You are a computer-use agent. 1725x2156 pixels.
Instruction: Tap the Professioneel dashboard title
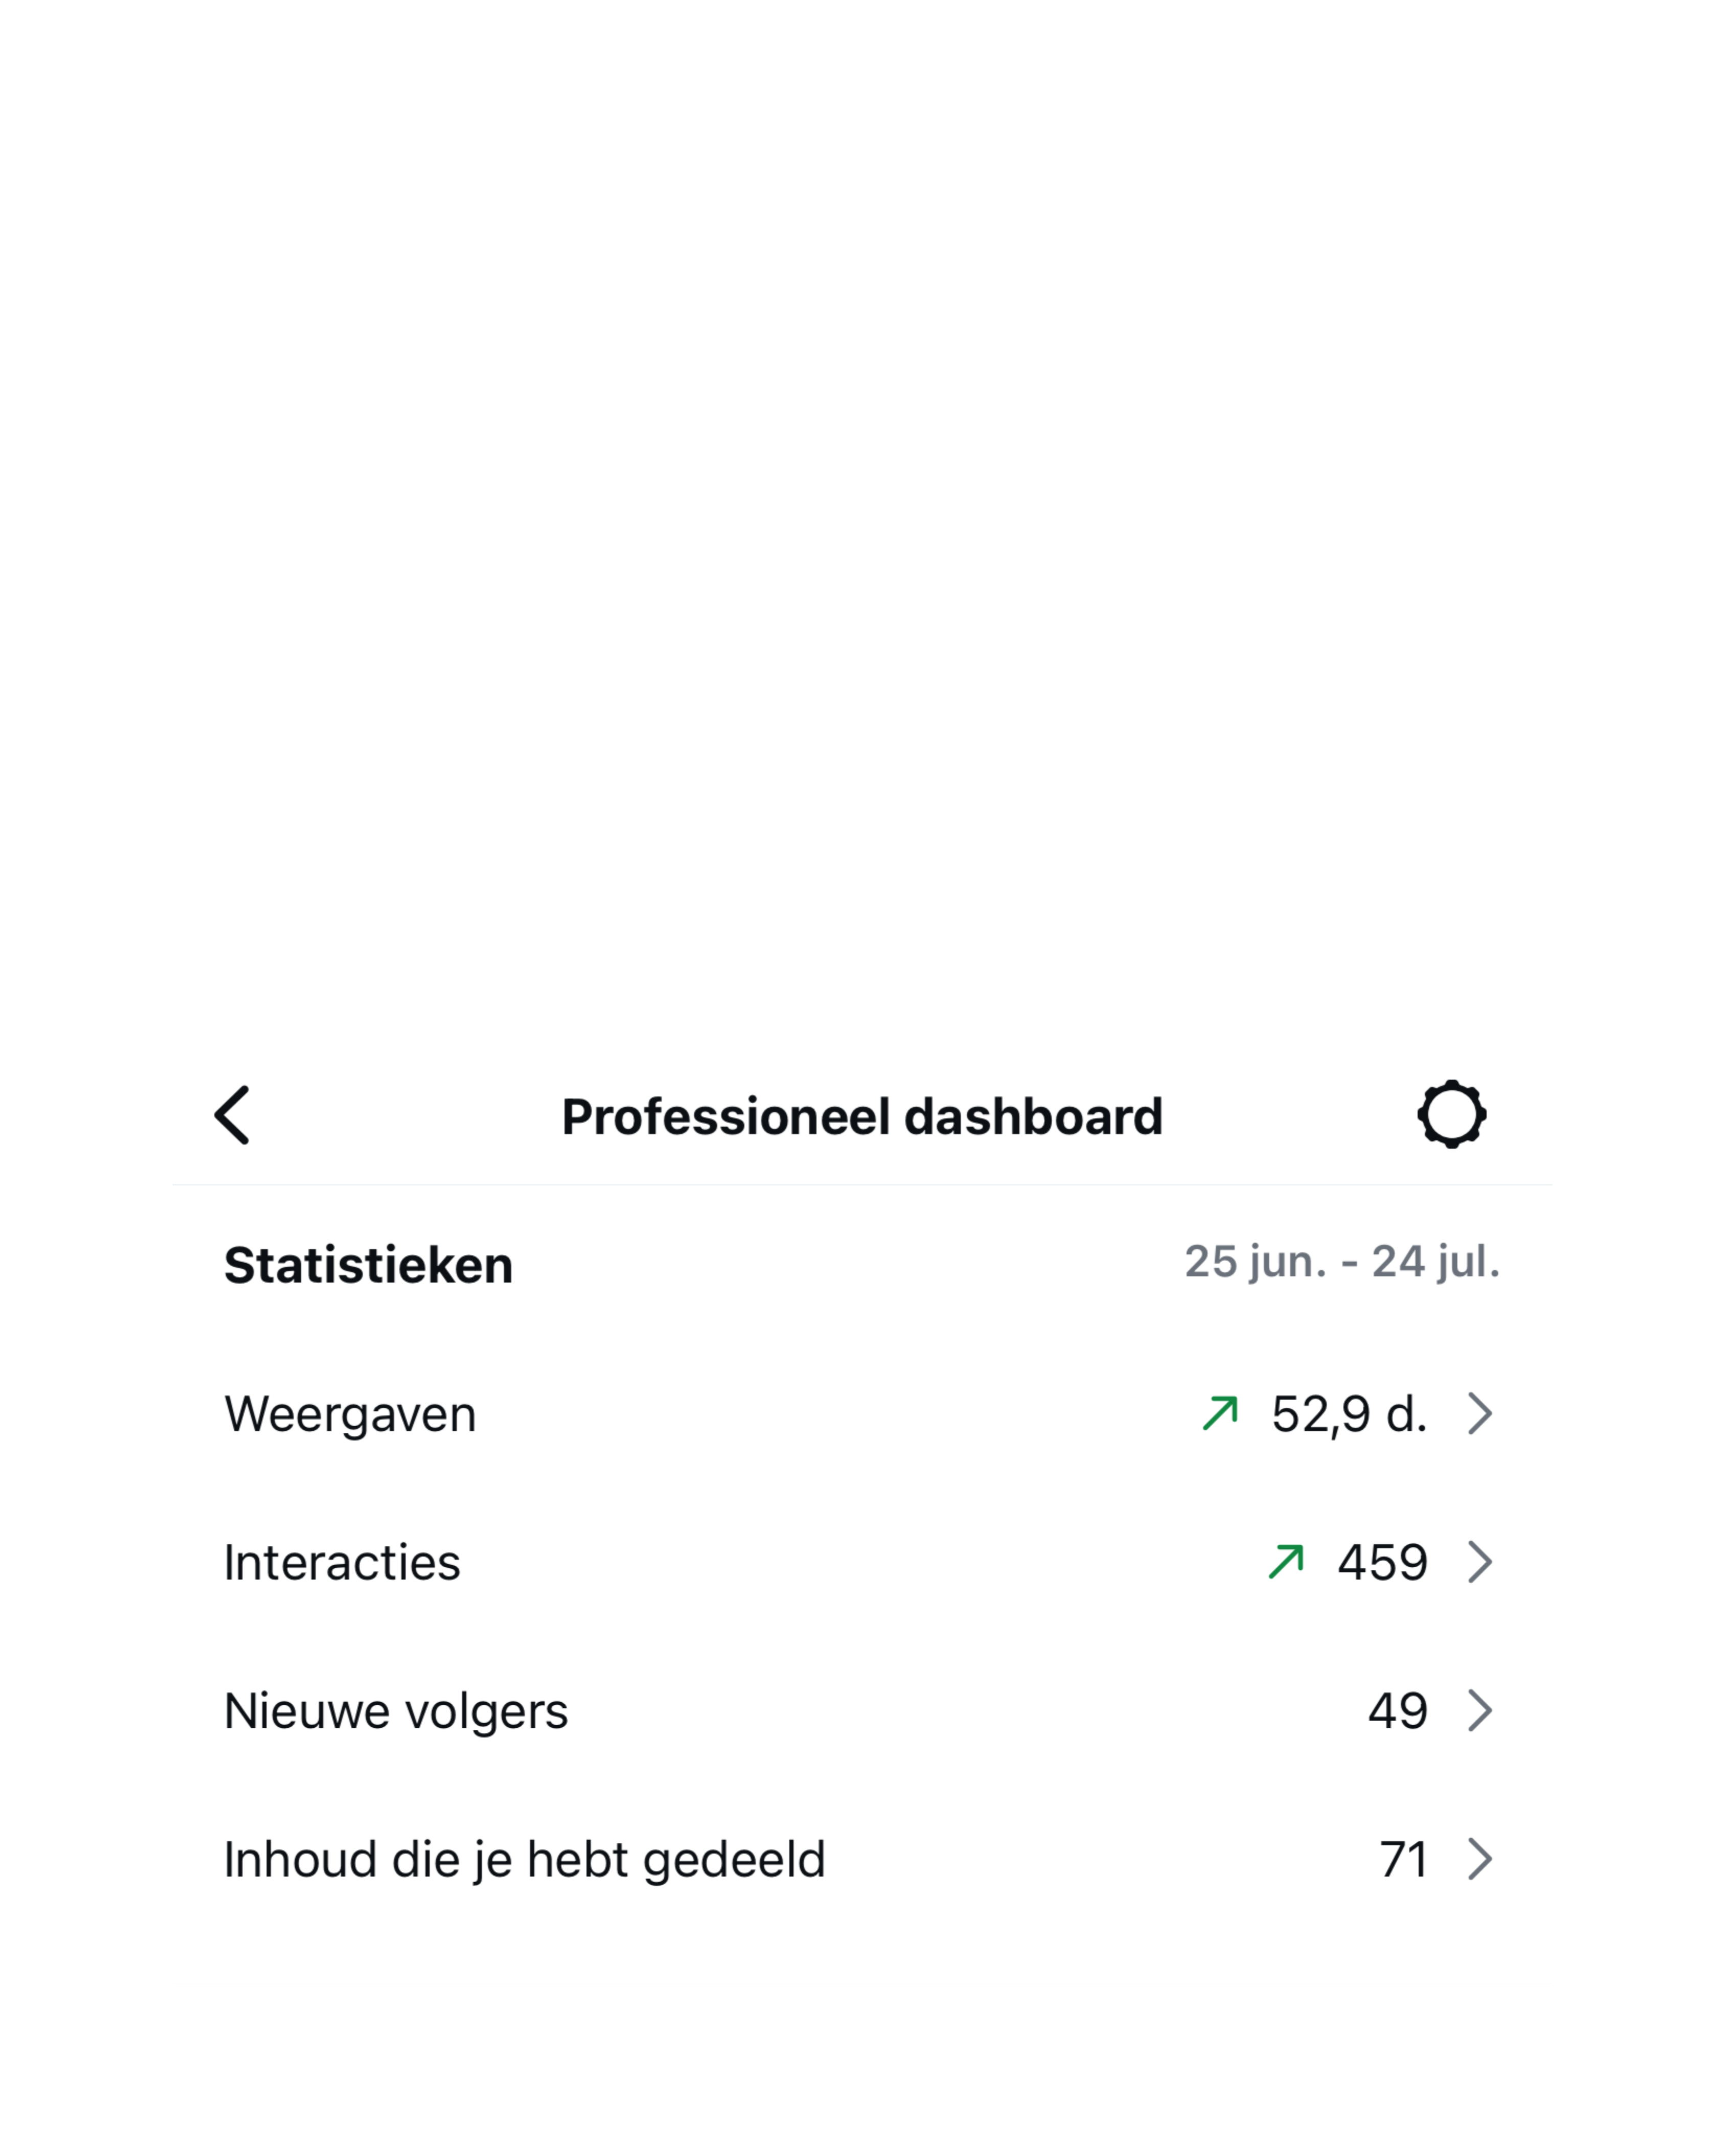pos(862,1116)
